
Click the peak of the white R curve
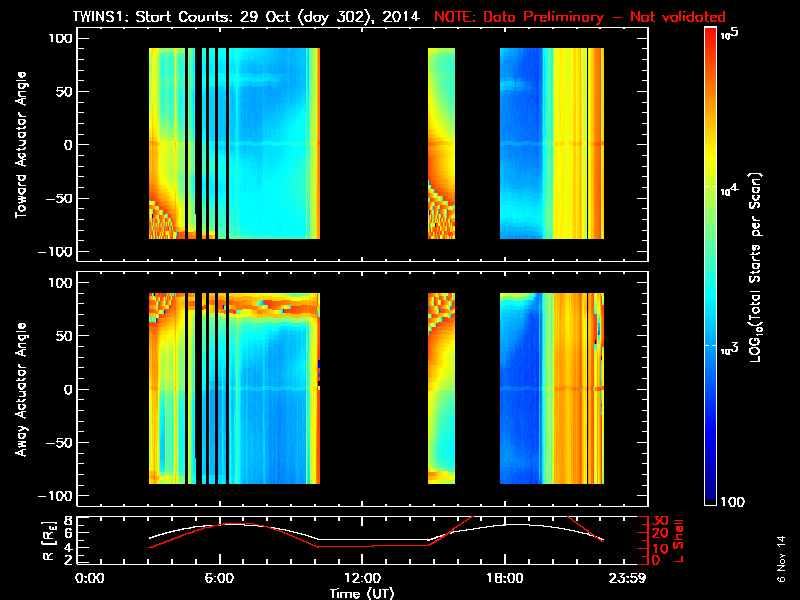click(x=228, y=523)
